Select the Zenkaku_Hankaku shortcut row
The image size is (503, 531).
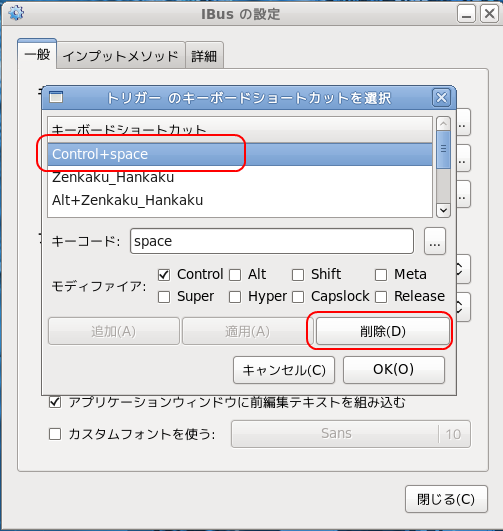pyautogui.click(x=240, y=177)
